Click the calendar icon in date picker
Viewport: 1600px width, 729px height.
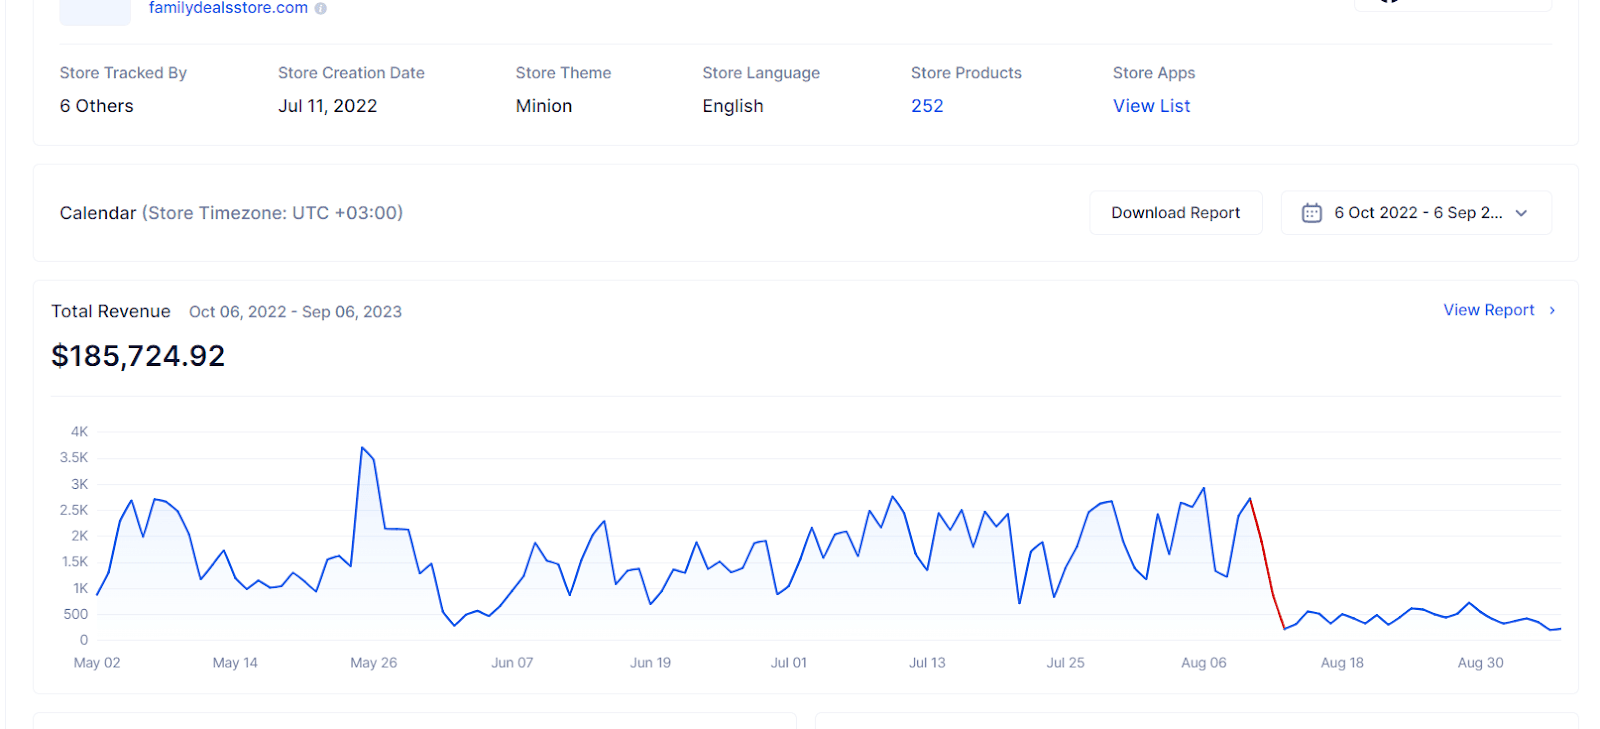click(x=1311, y=213)
